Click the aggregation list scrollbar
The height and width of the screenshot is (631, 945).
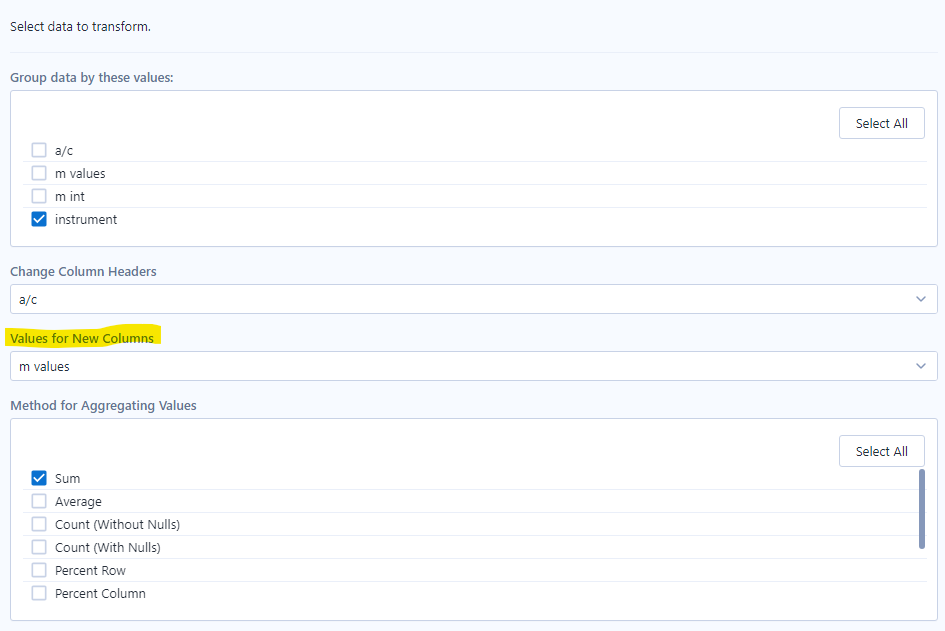[x=922, y=510]
